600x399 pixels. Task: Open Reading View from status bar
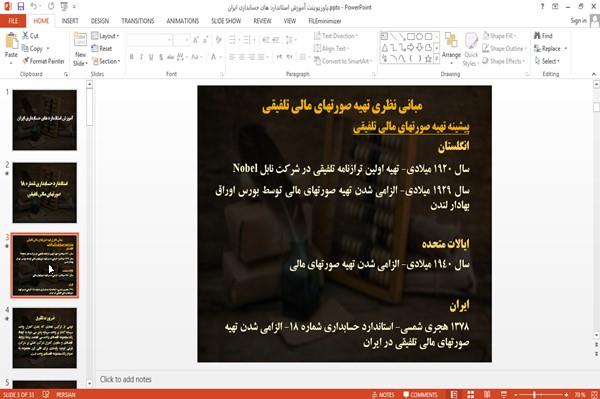click(x=487, y=394)
